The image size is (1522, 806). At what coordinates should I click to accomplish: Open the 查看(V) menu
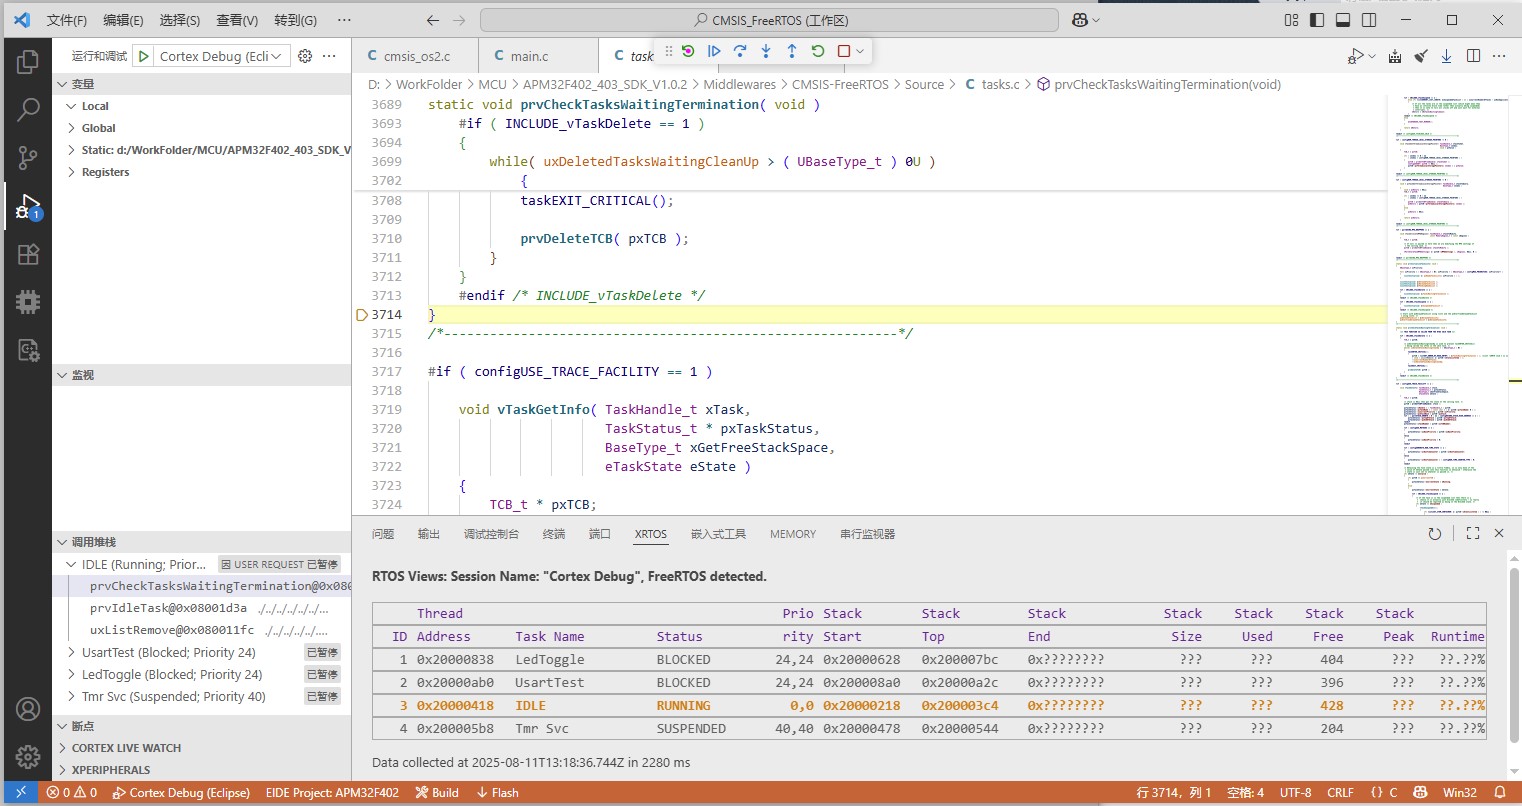coord(237,20)
